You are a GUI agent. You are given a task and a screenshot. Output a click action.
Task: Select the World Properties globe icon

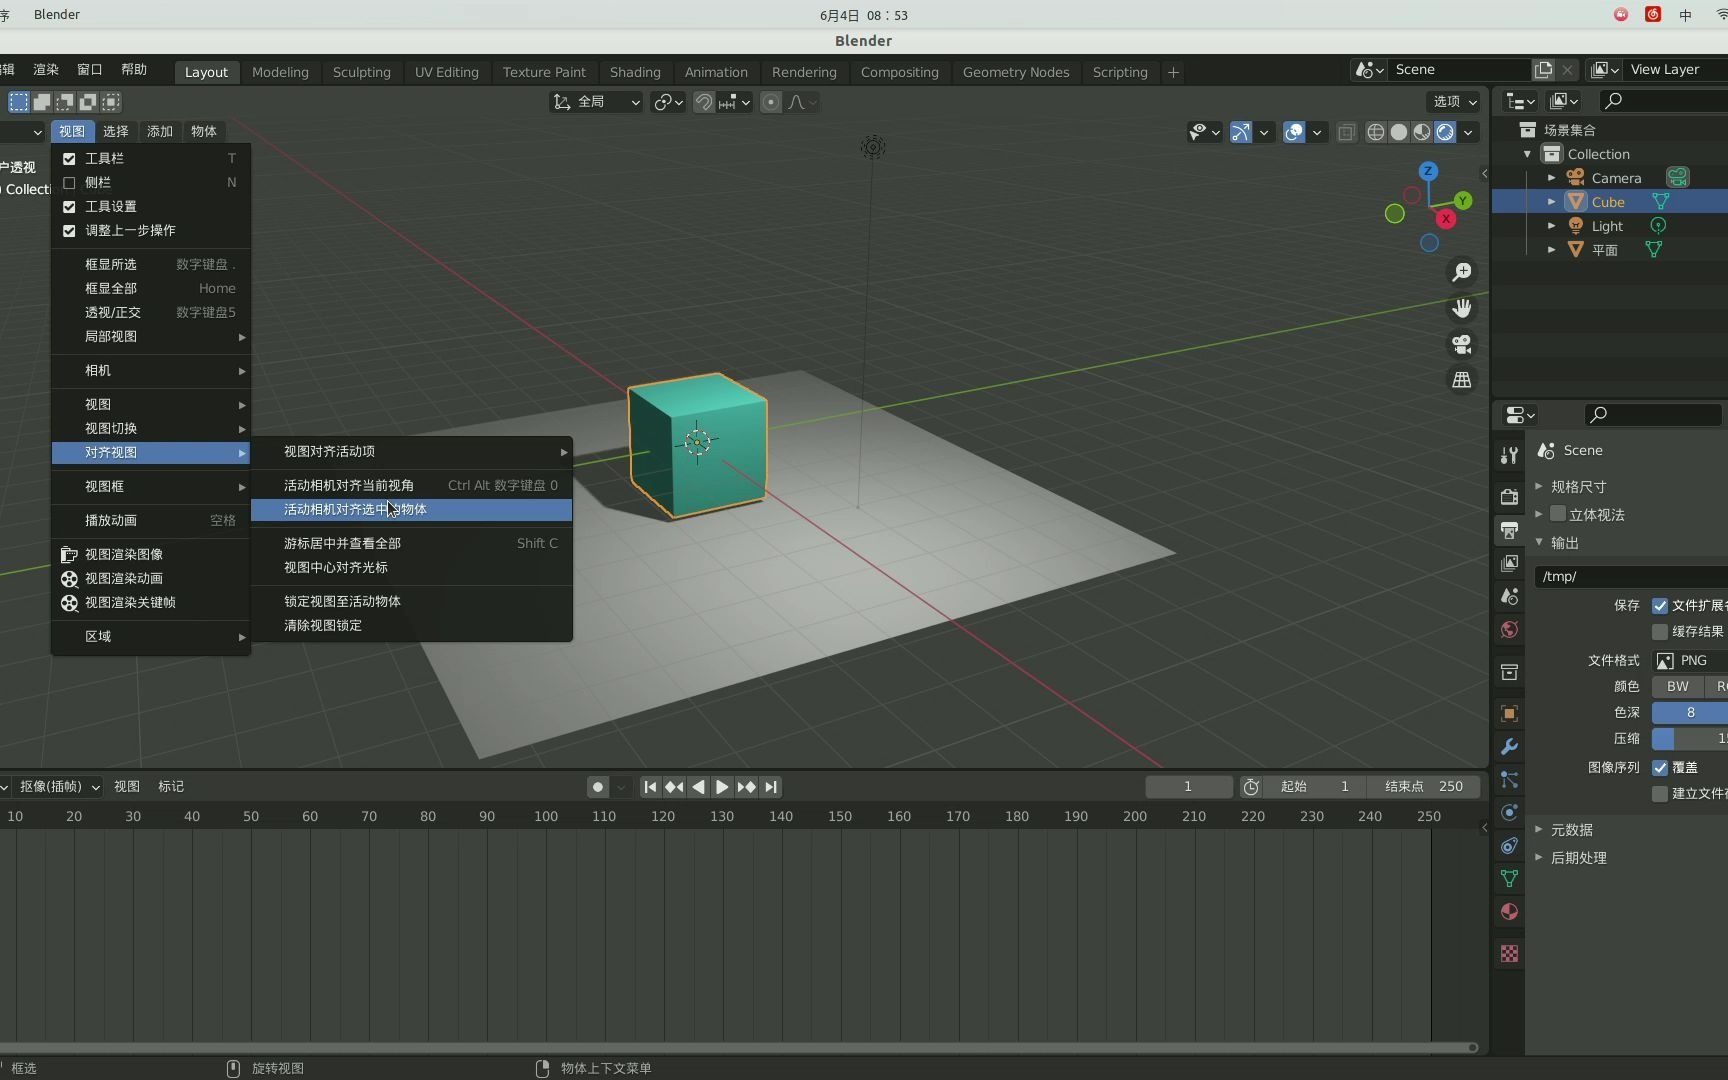click(1508, 630)
